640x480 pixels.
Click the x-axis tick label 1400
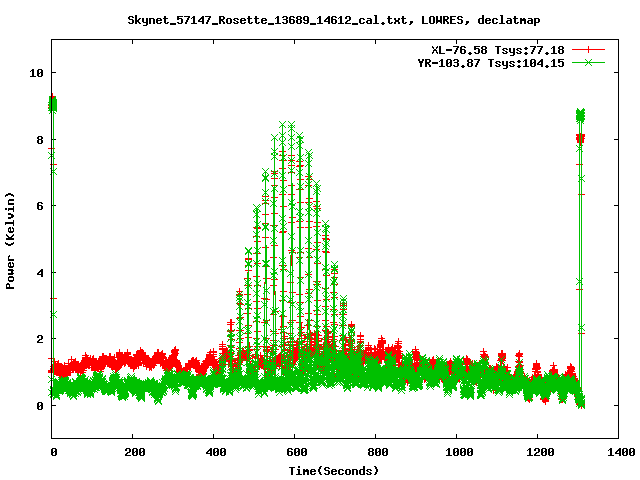(621, 452)
